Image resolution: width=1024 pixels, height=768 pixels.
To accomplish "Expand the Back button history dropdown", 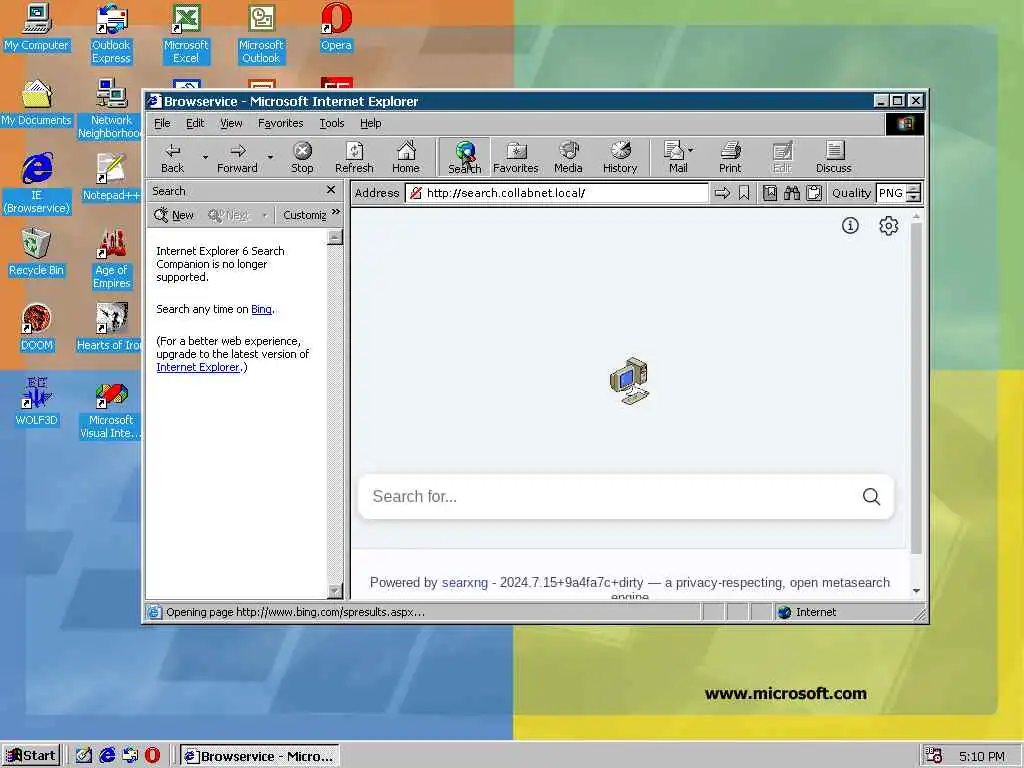I will point(205,157).
